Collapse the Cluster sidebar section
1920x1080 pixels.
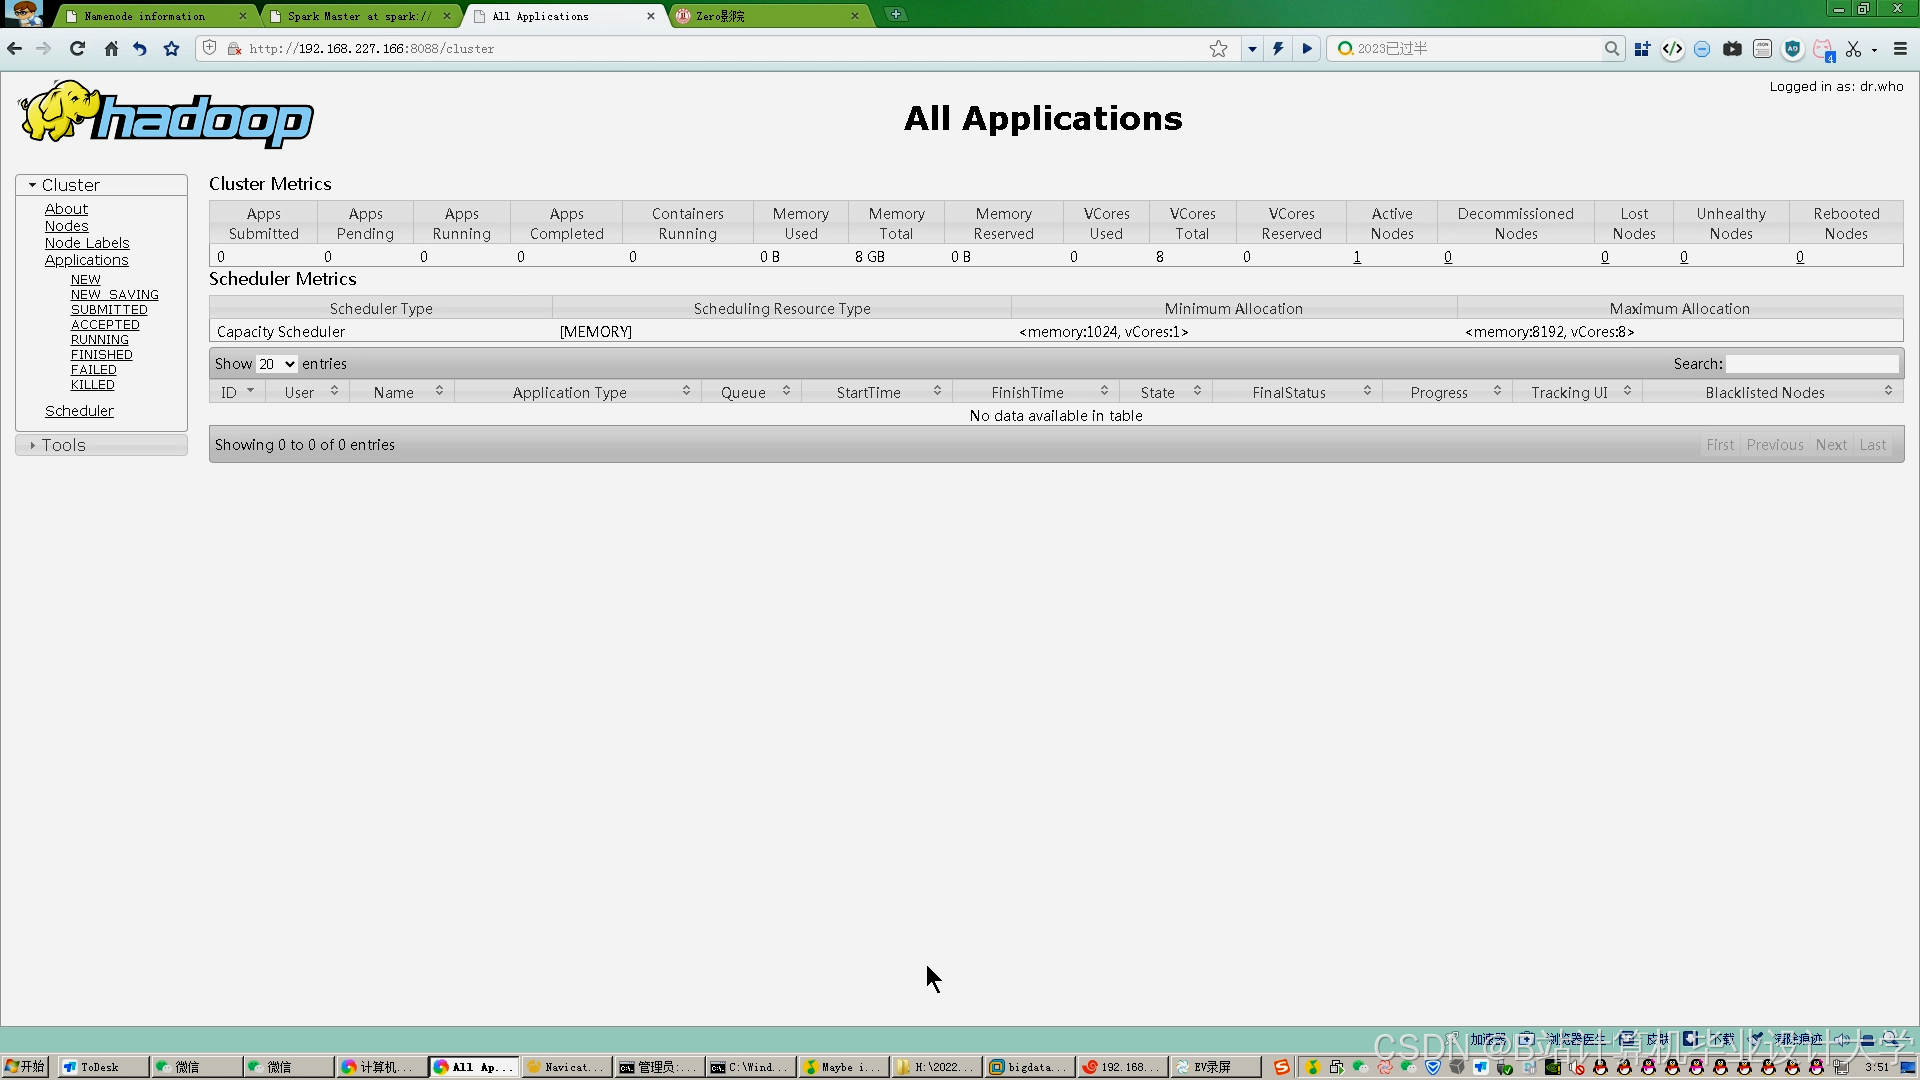70,185
